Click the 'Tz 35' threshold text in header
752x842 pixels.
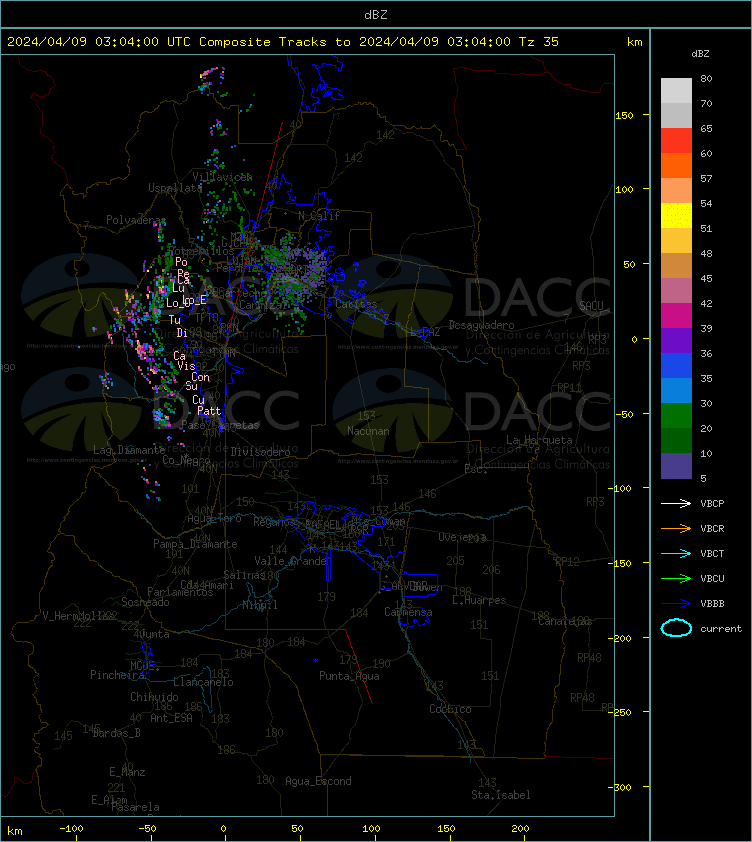point(539,41)
